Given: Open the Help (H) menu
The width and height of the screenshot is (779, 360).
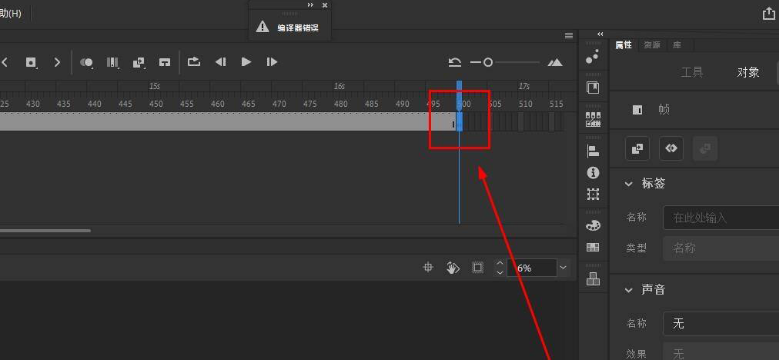Looking at the screenshot, I should [x=10, y=13].
